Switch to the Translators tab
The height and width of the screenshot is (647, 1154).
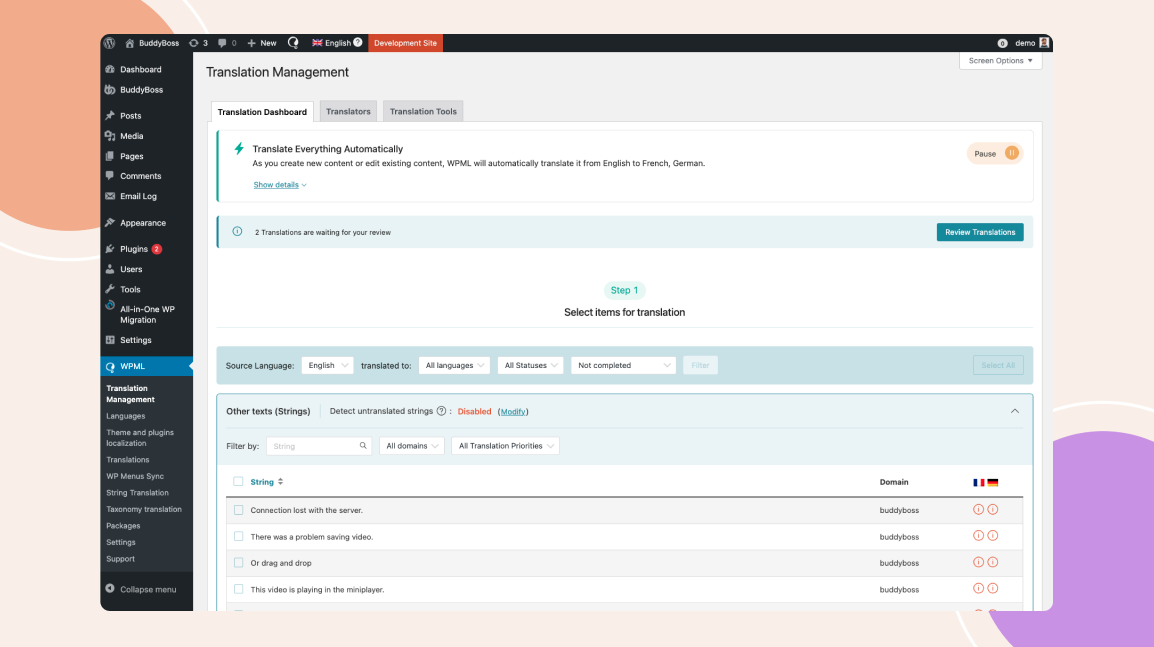pyautogui.click(x=348, y=111)
